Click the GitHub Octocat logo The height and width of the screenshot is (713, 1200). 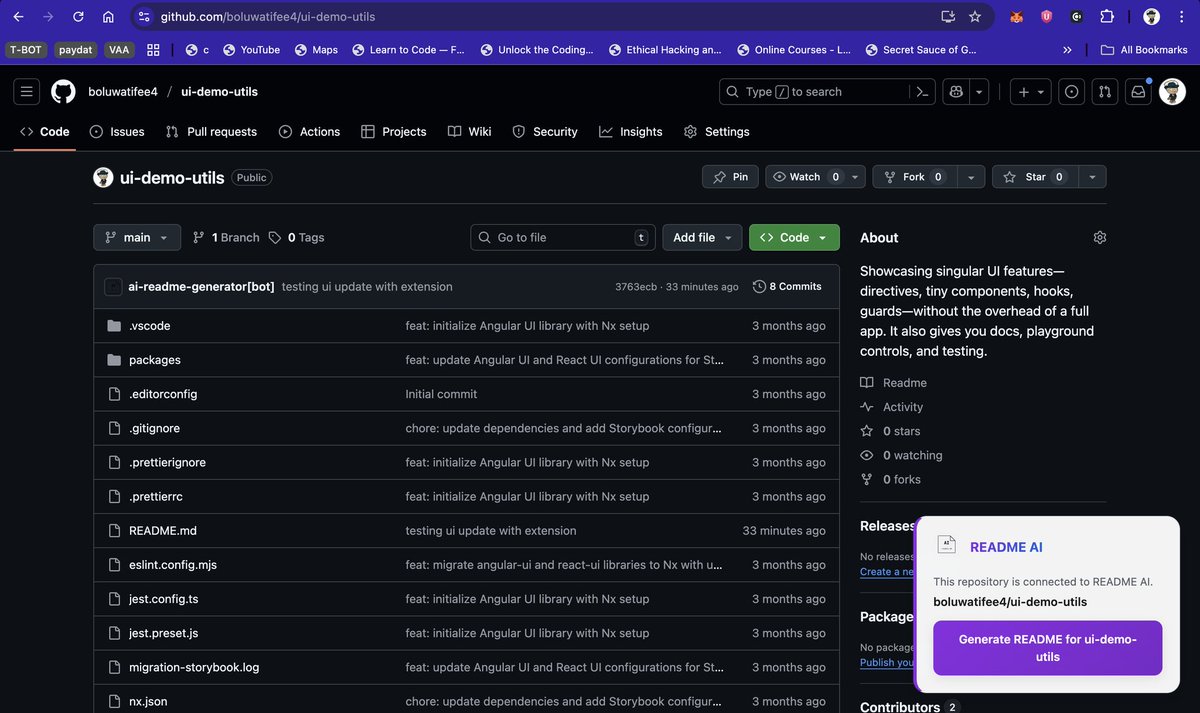pos(63,91)
